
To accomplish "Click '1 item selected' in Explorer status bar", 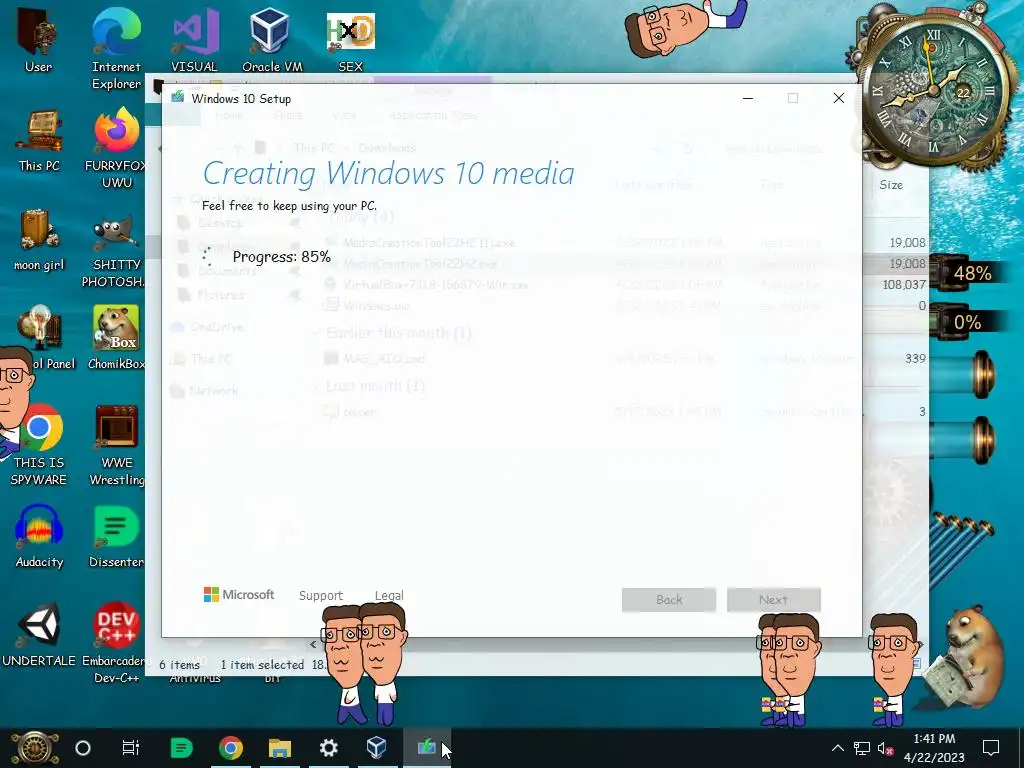I will [262, 665].
